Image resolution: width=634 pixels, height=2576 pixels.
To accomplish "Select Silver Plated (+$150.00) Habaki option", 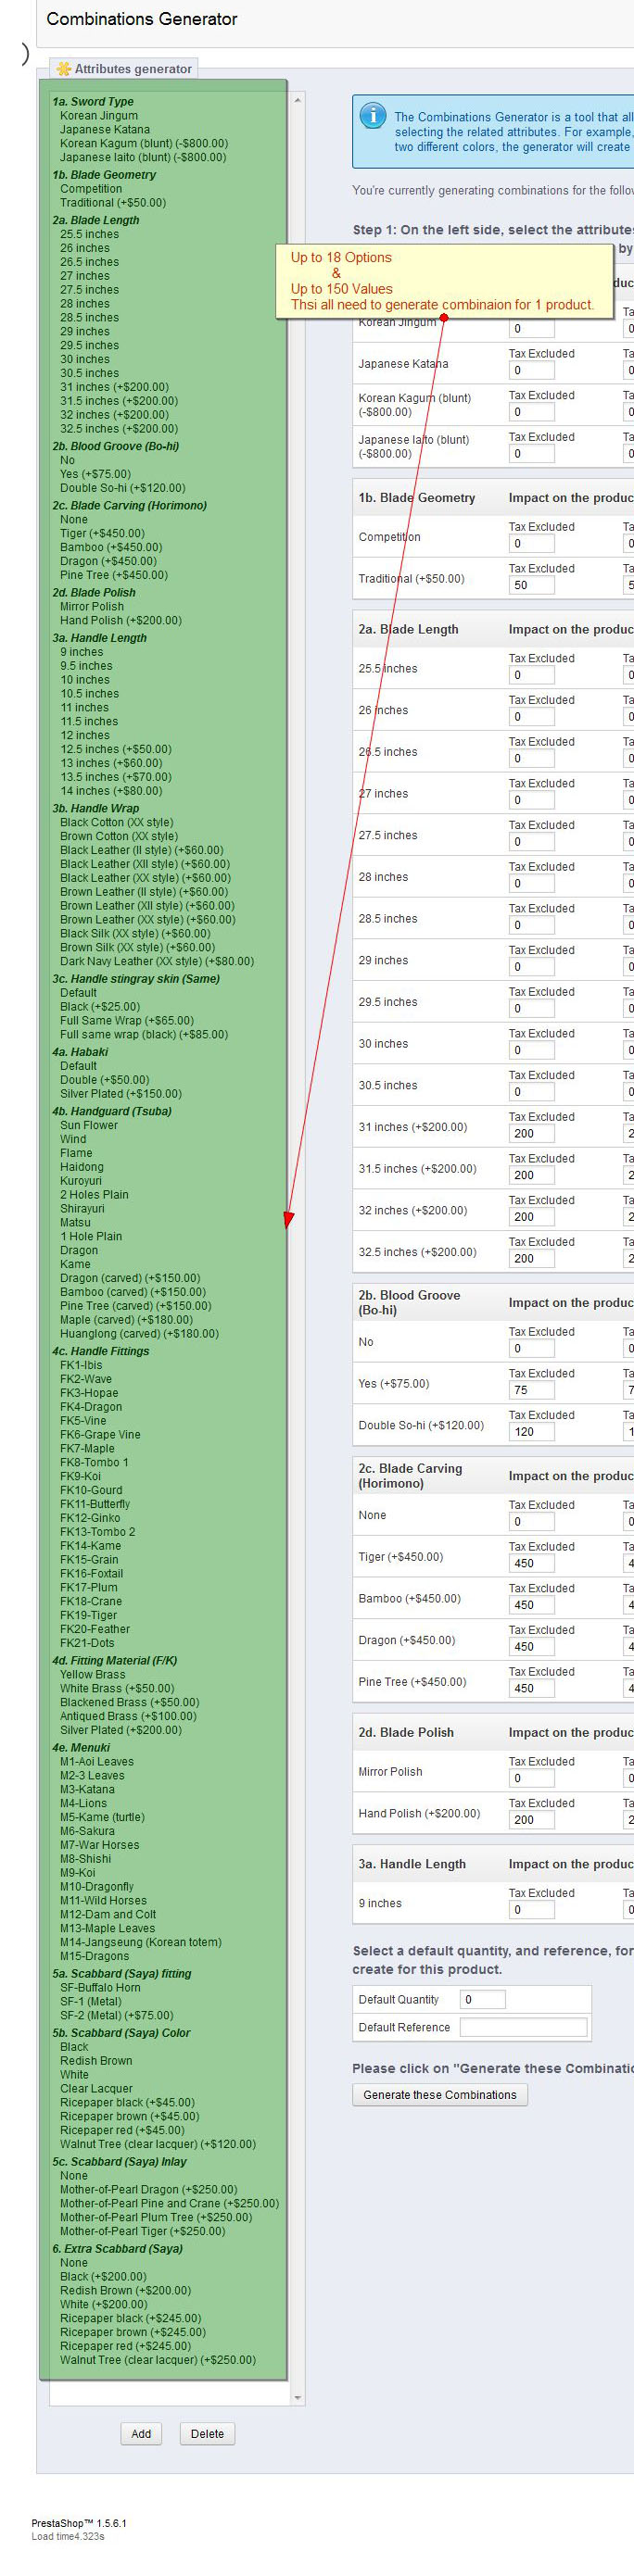I will (x=120, y=1094).
